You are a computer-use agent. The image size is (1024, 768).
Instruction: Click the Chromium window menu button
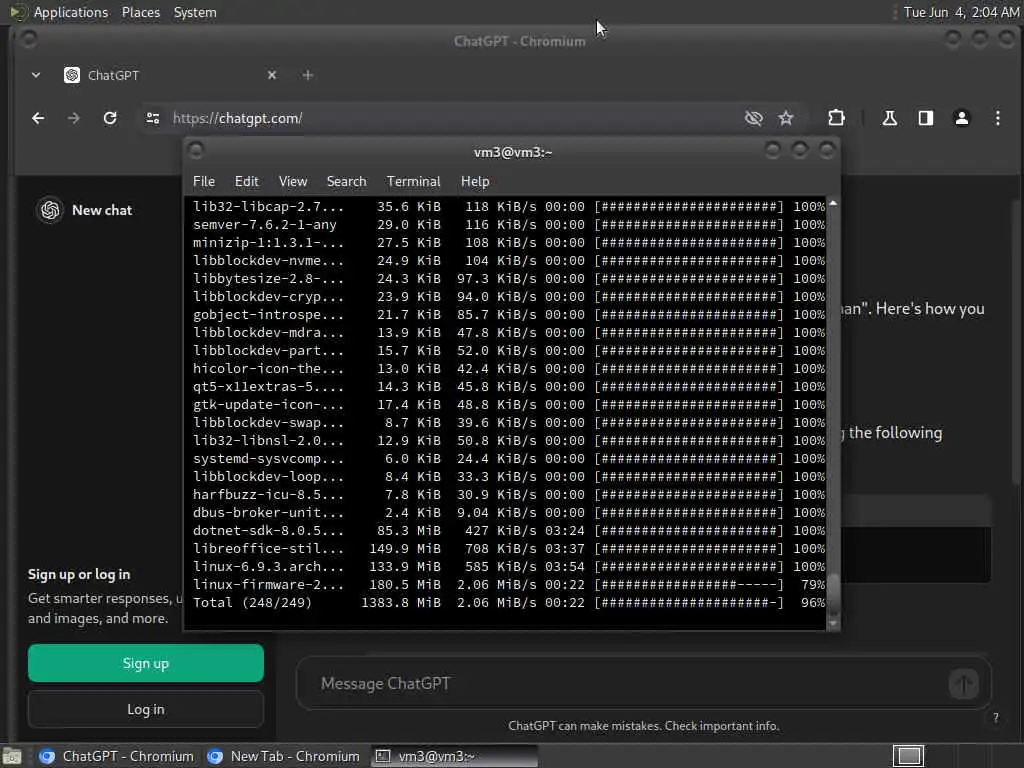pyautogui.click(x=28, y=39)
